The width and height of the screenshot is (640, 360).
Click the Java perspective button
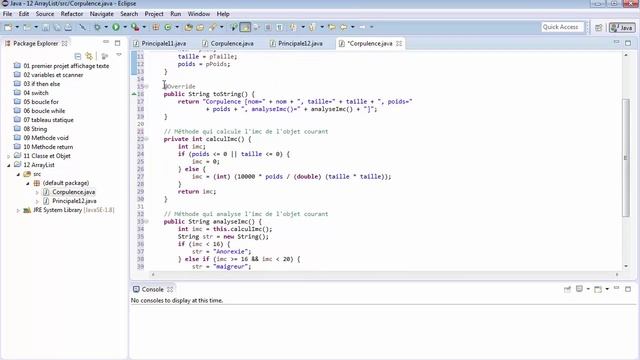click(622, 28)
